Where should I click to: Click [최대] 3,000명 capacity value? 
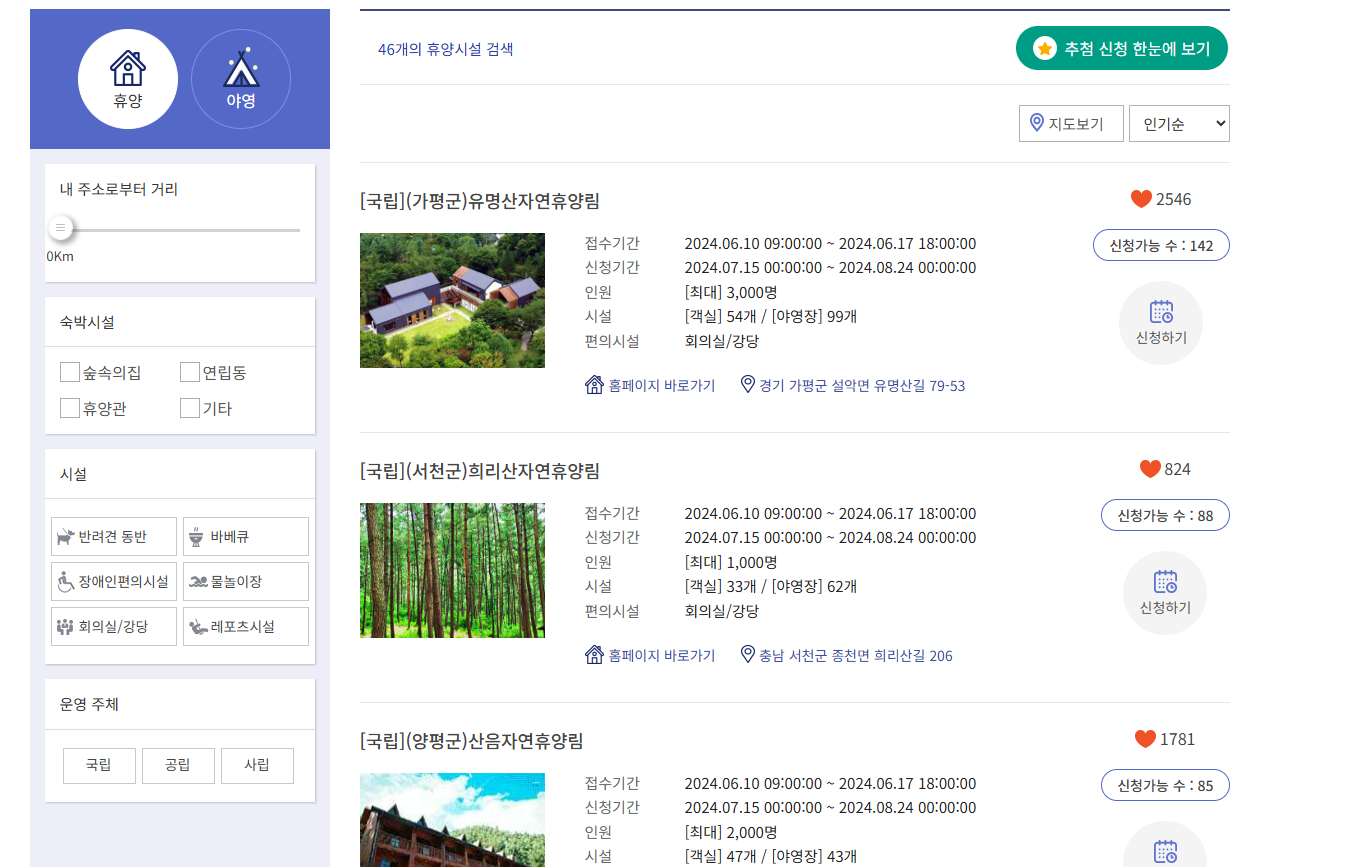coord(731,292)
